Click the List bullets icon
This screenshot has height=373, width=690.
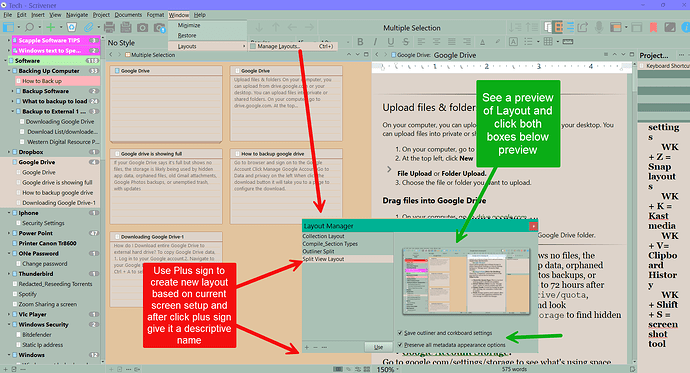pos(528,42)
